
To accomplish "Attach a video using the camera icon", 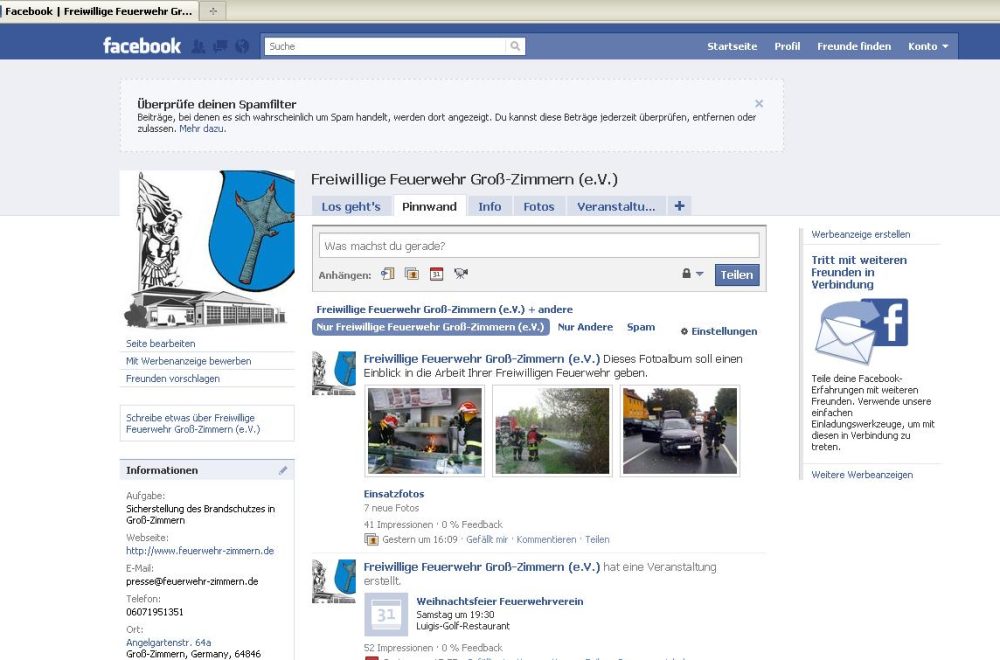I will tap(461, 273).
